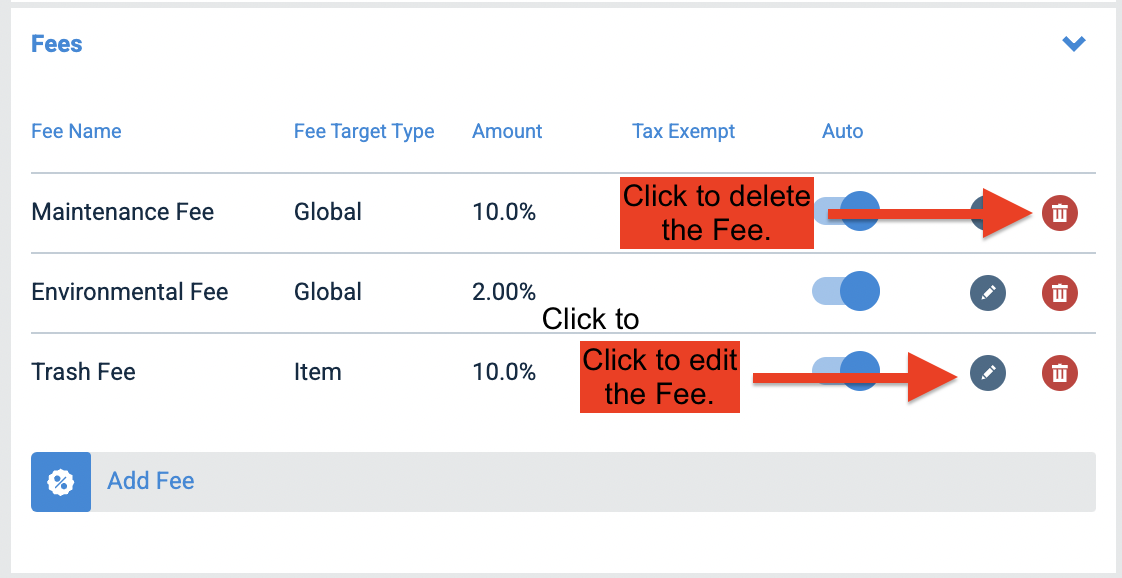
Task: Click the Amount column header
Action: click(507, 132)
